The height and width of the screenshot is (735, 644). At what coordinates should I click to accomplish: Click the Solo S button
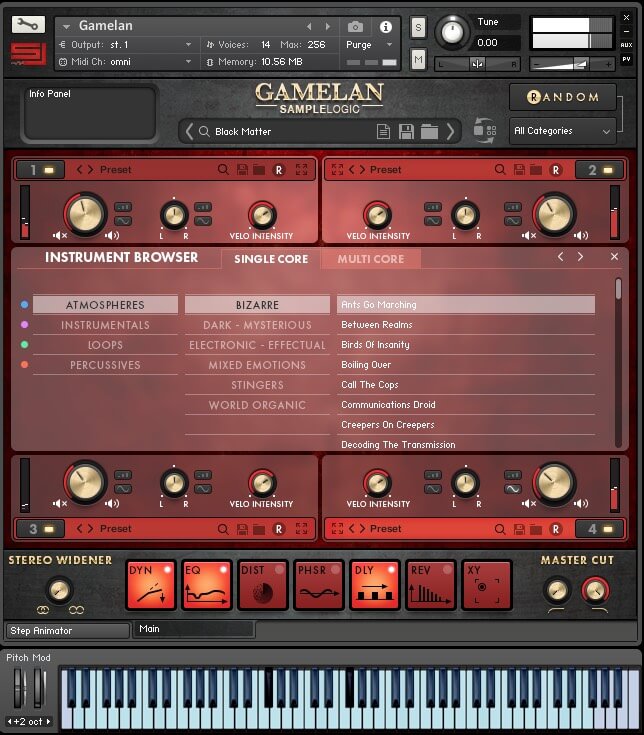tap(418, 28)
